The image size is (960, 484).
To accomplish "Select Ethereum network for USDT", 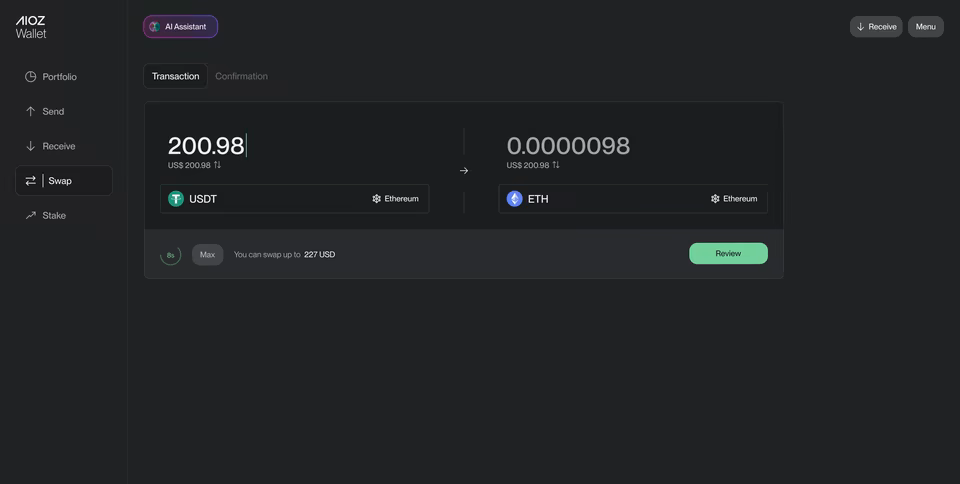I will [x=396, y=199].
